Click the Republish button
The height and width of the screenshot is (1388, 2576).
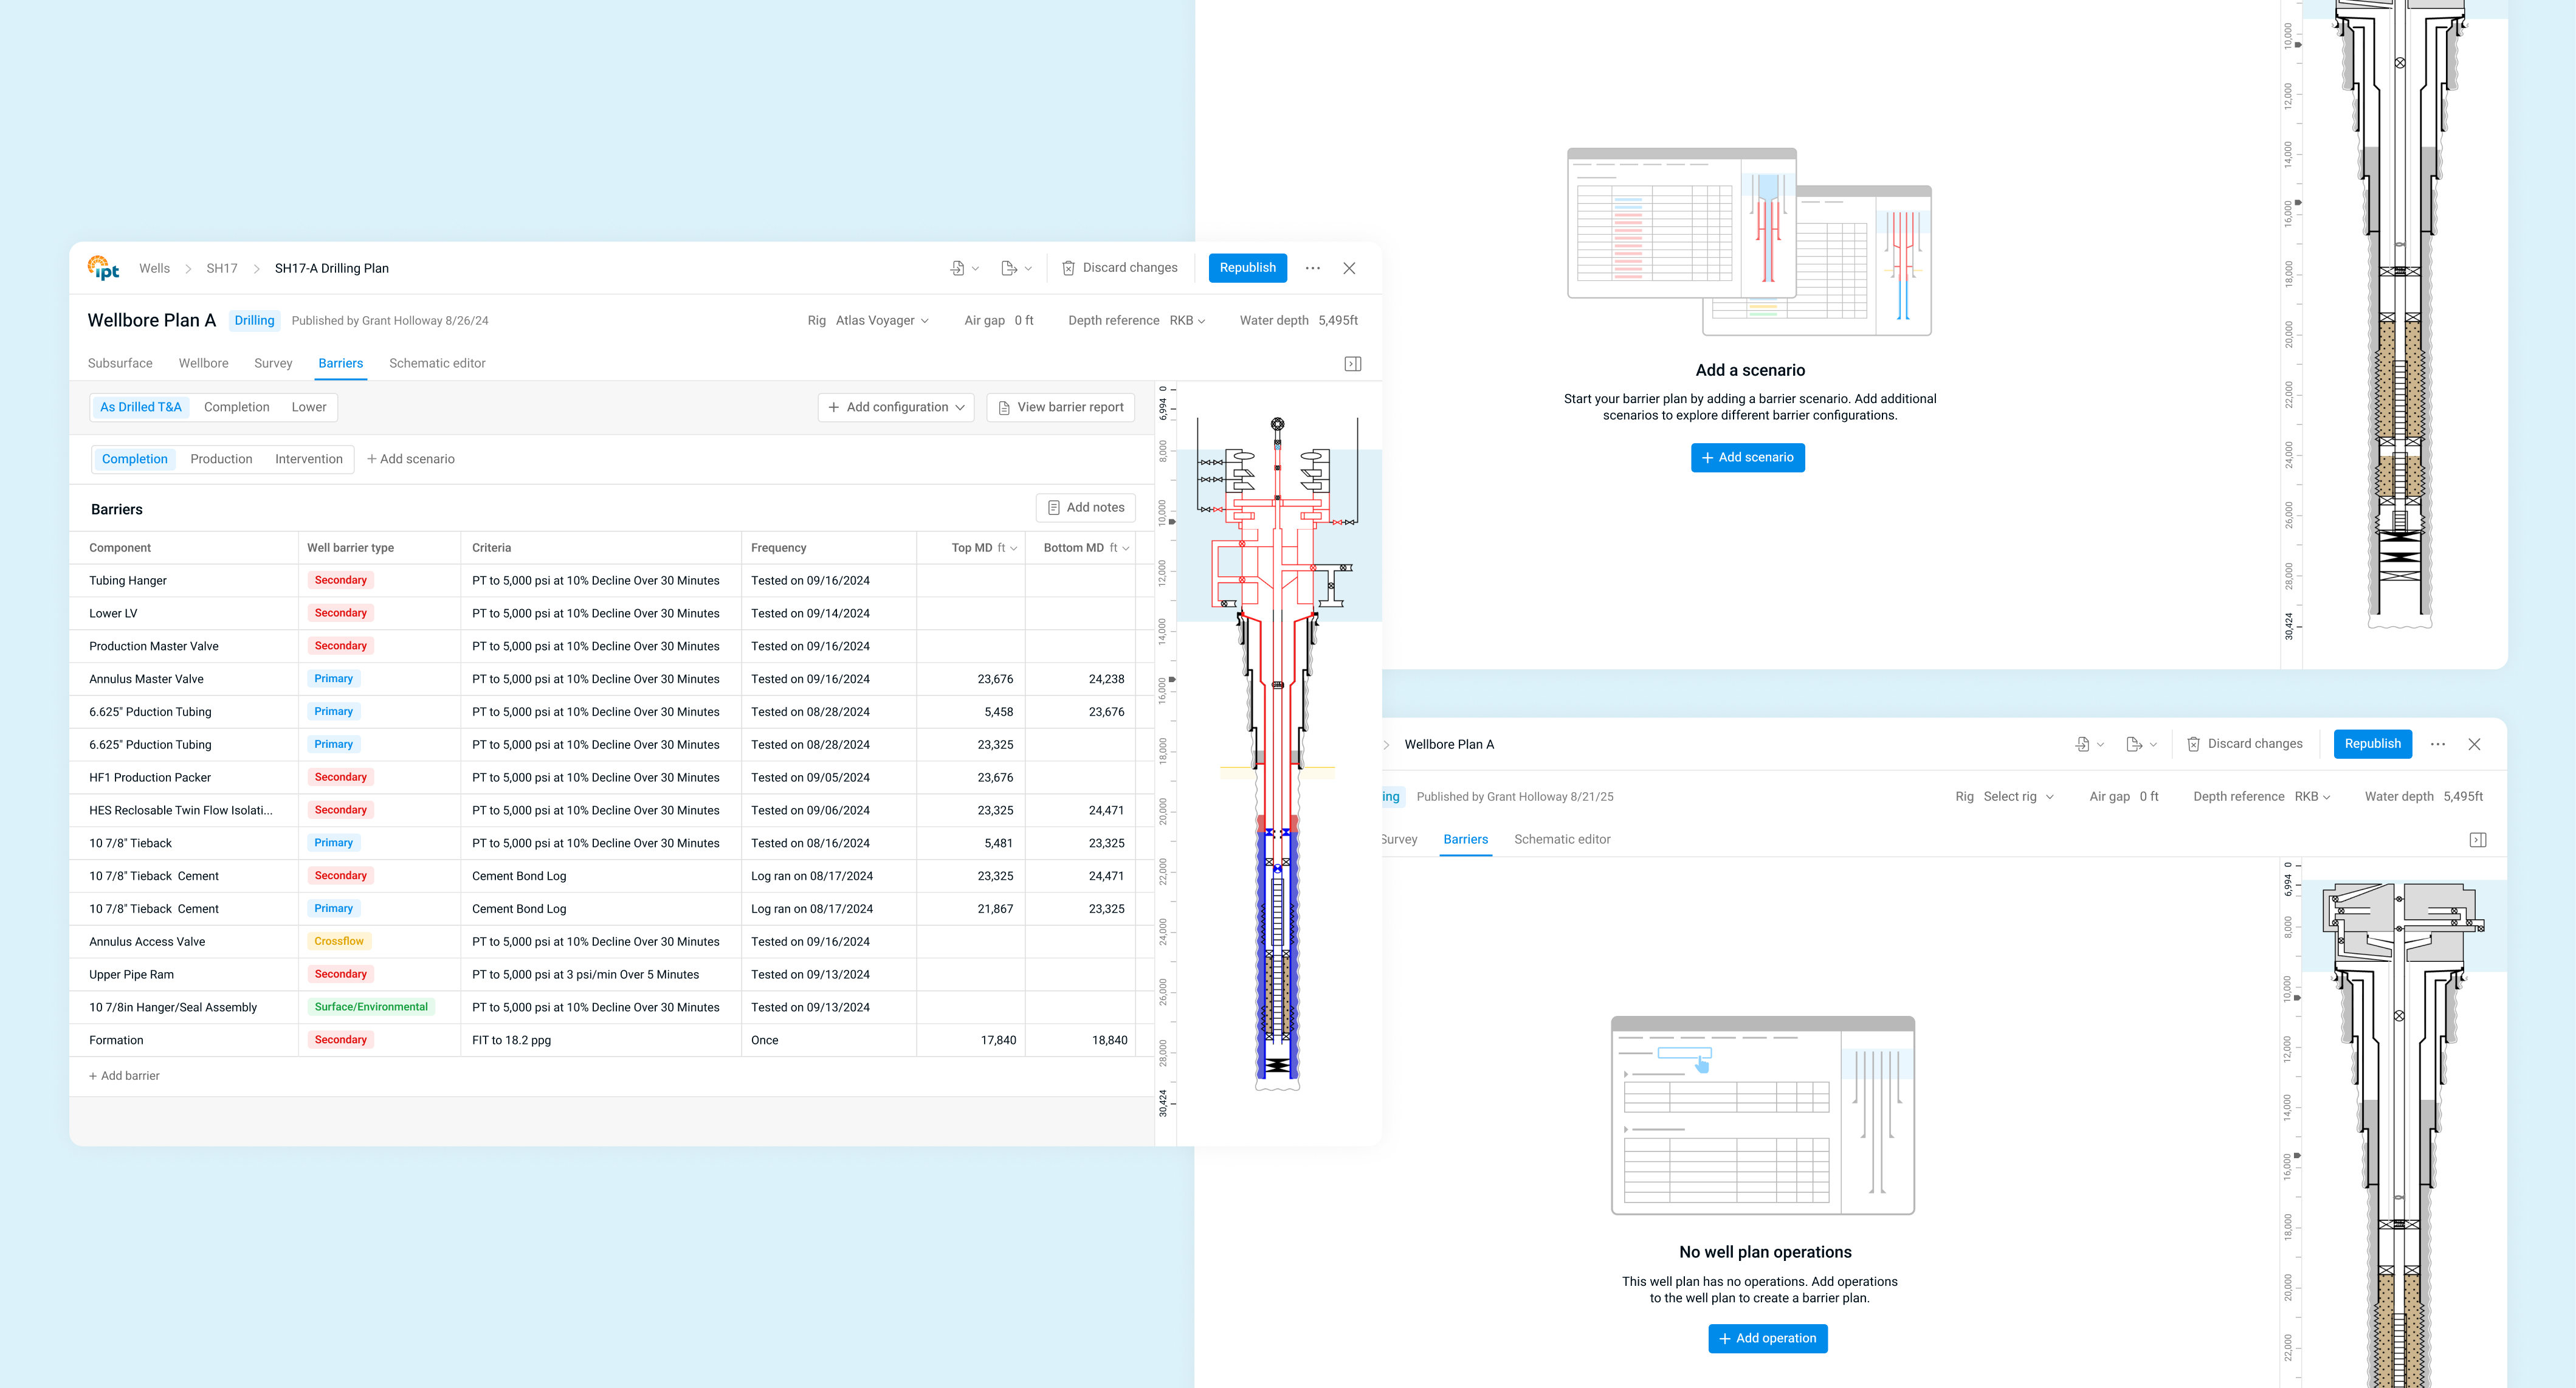pos(1247,268)
